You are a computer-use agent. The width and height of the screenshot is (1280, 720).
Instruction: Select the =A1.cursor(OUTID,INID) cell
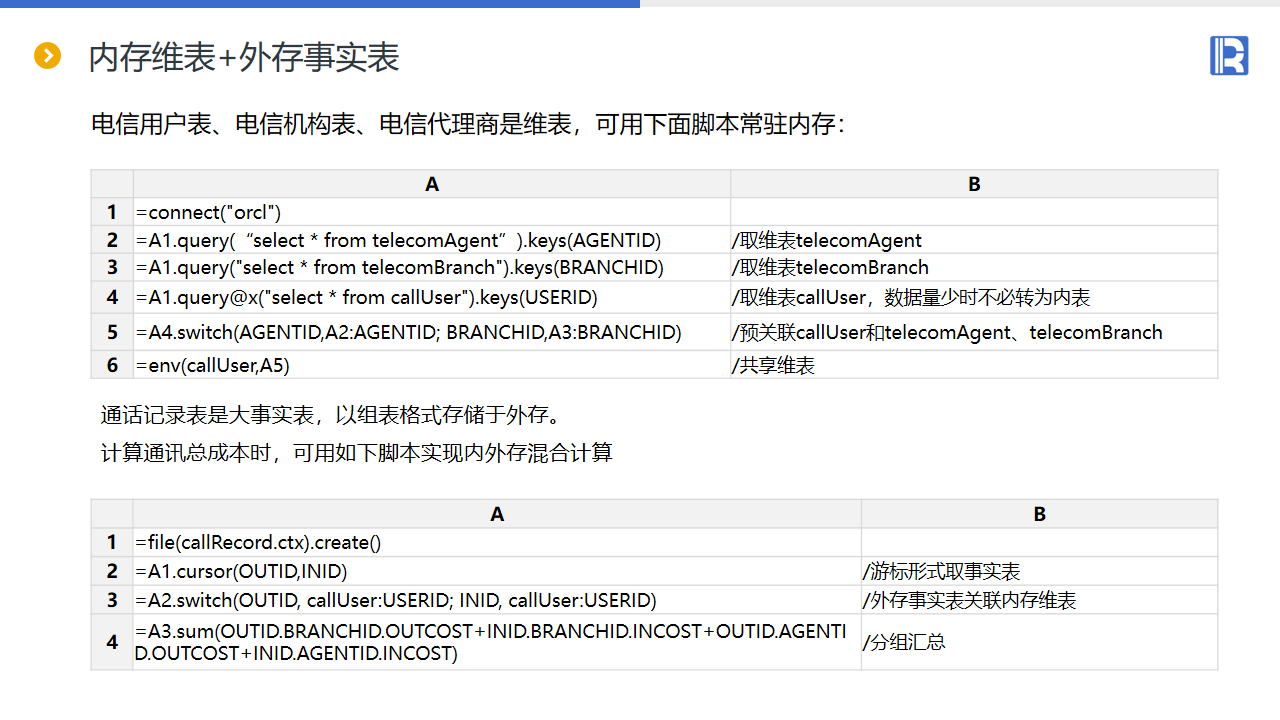click(497, 571)
